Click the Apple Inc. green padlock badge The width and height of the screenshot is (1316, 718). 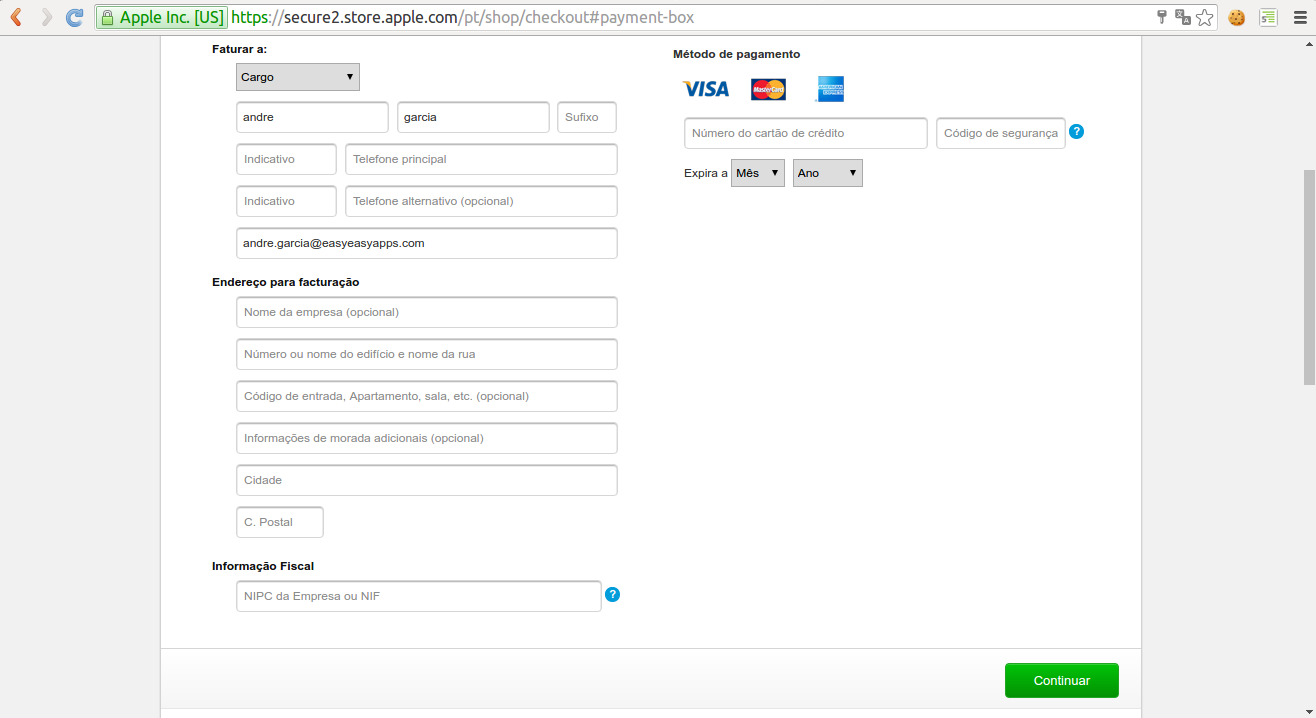click(162, 17)
